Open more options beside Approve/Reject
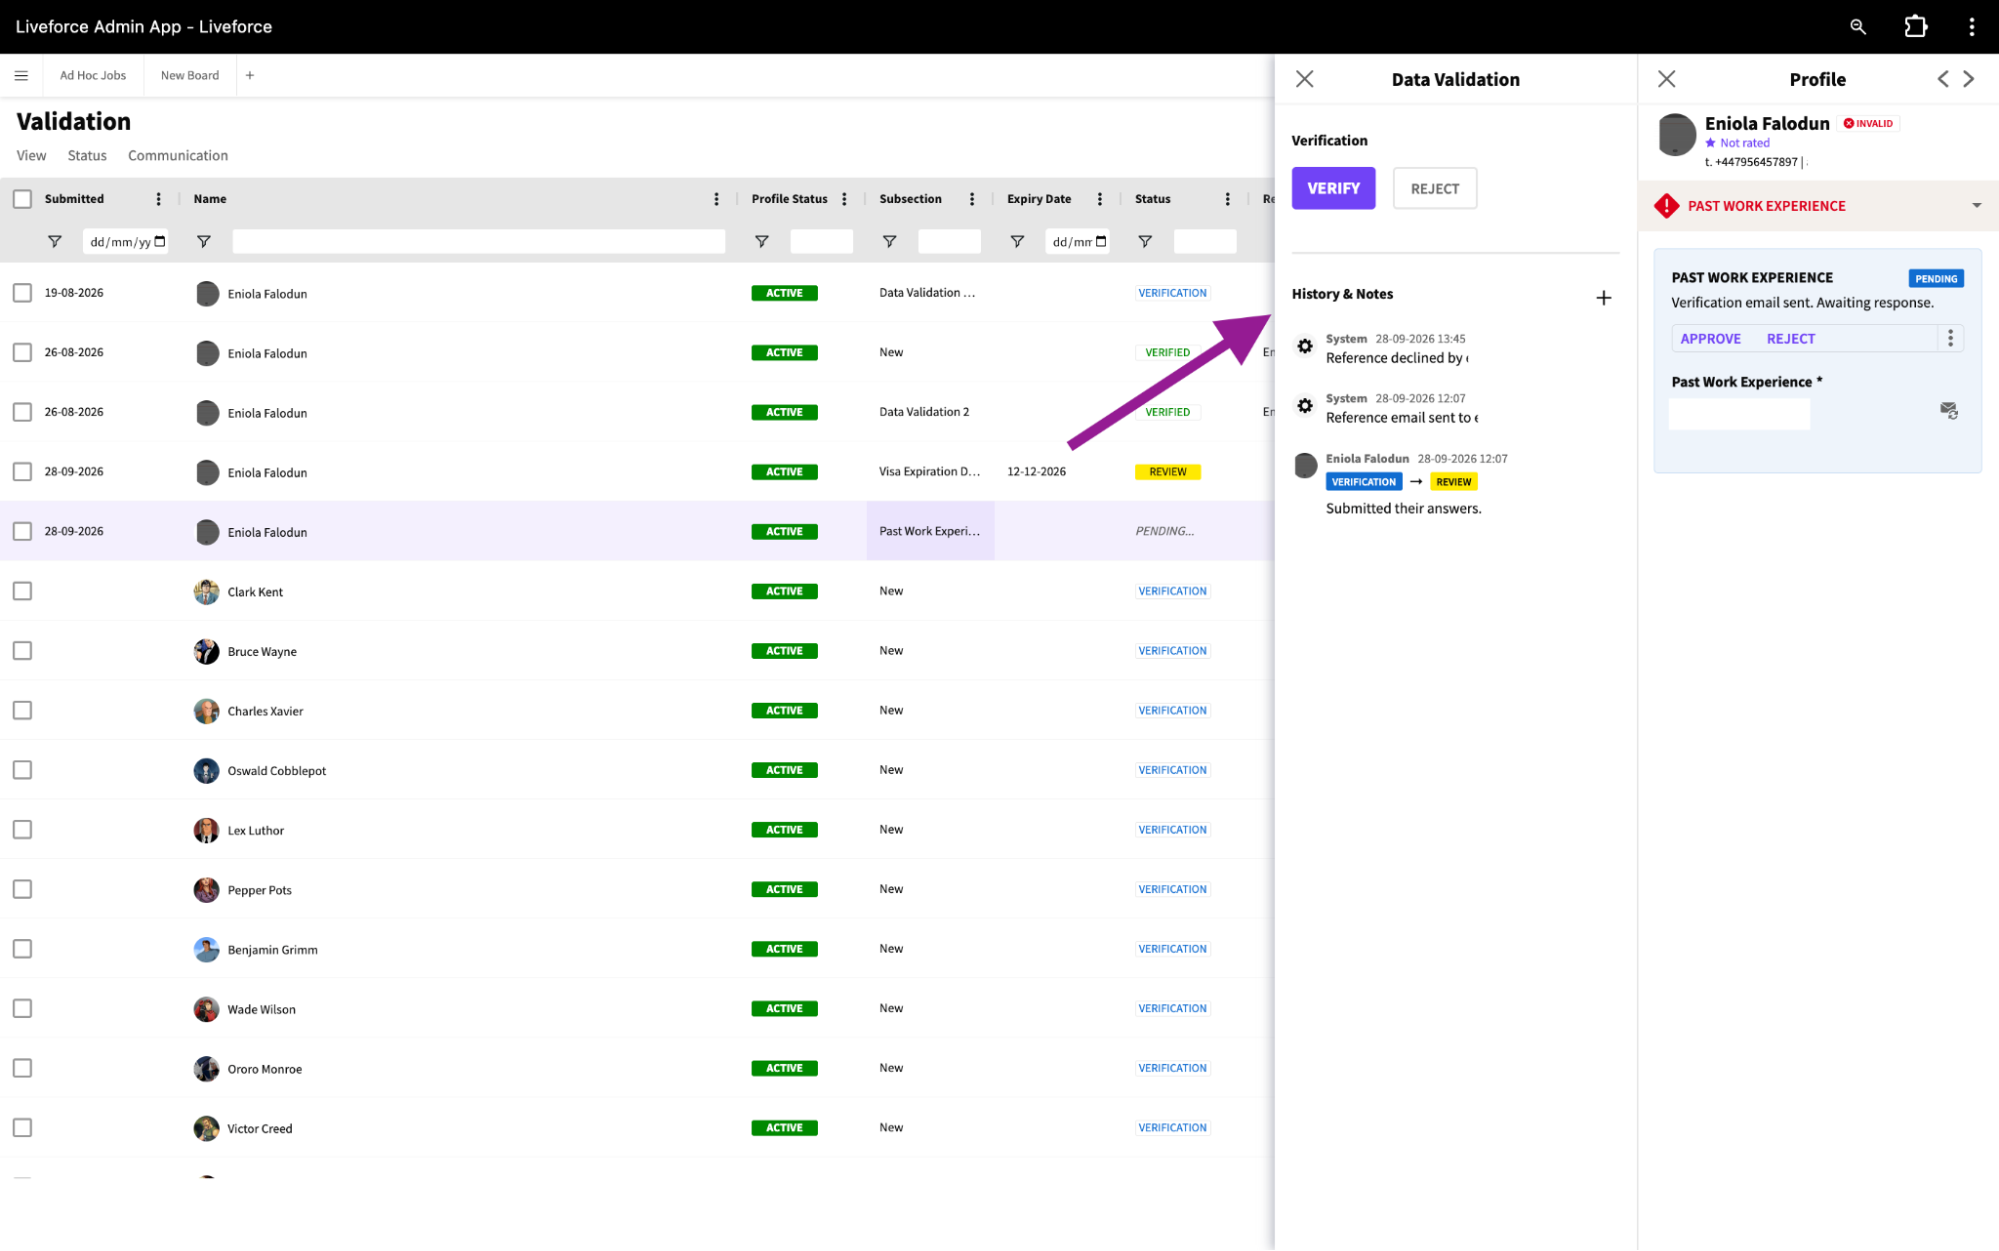The height and width of the screenshot is (1251, 1999). point(1950,338)
